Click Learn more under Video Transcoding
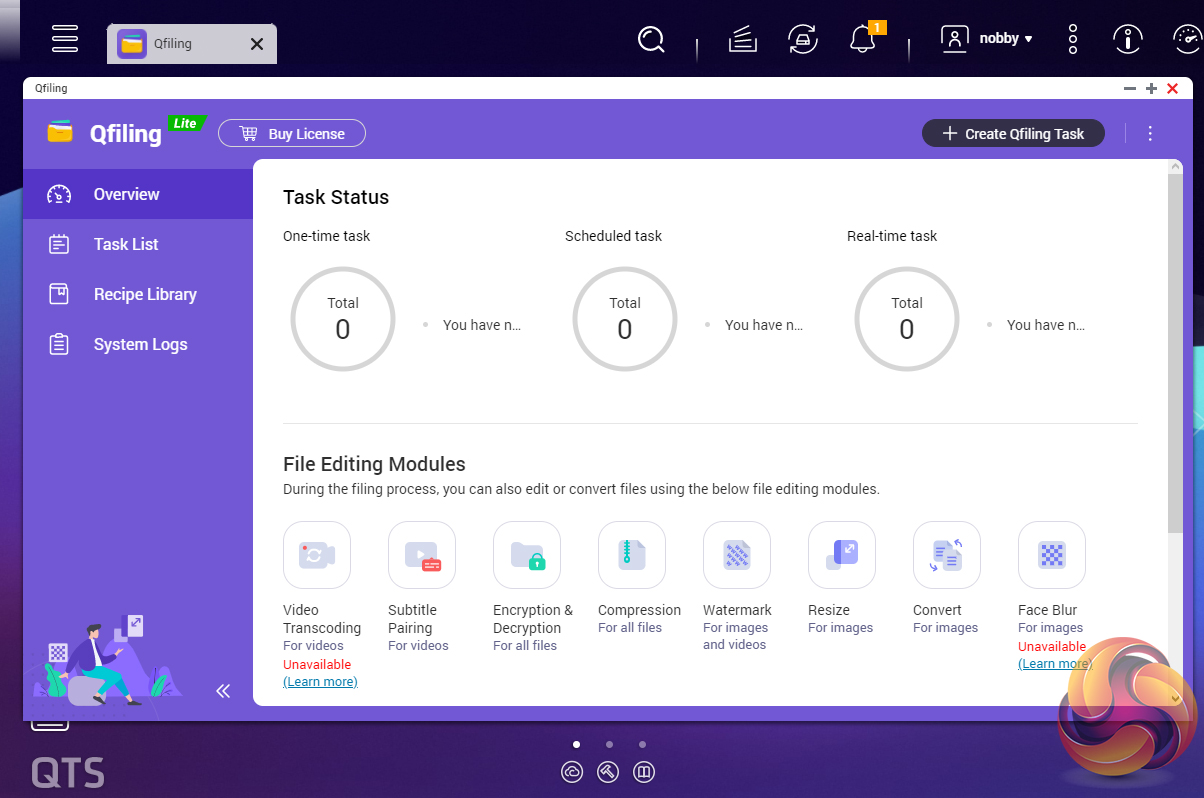This screenshot has width=1204, height=798. 320,682
